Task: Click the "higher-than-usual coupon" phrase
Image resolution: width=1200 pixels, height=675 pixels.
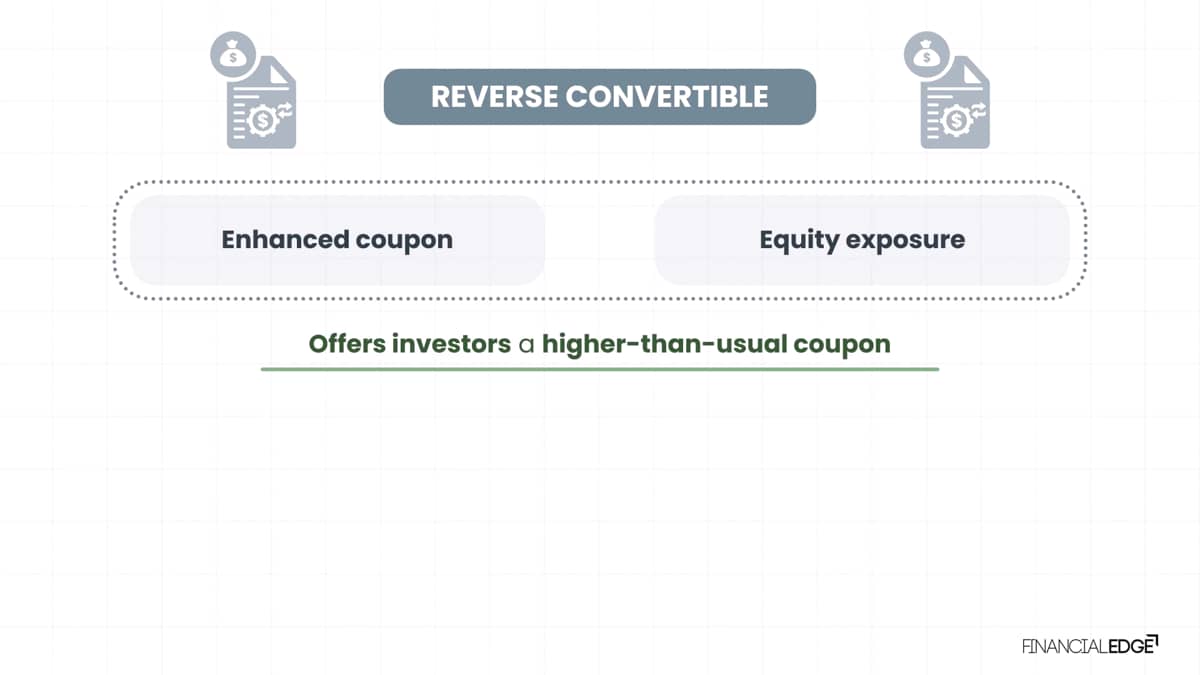Action: click(x=716, y=344)
